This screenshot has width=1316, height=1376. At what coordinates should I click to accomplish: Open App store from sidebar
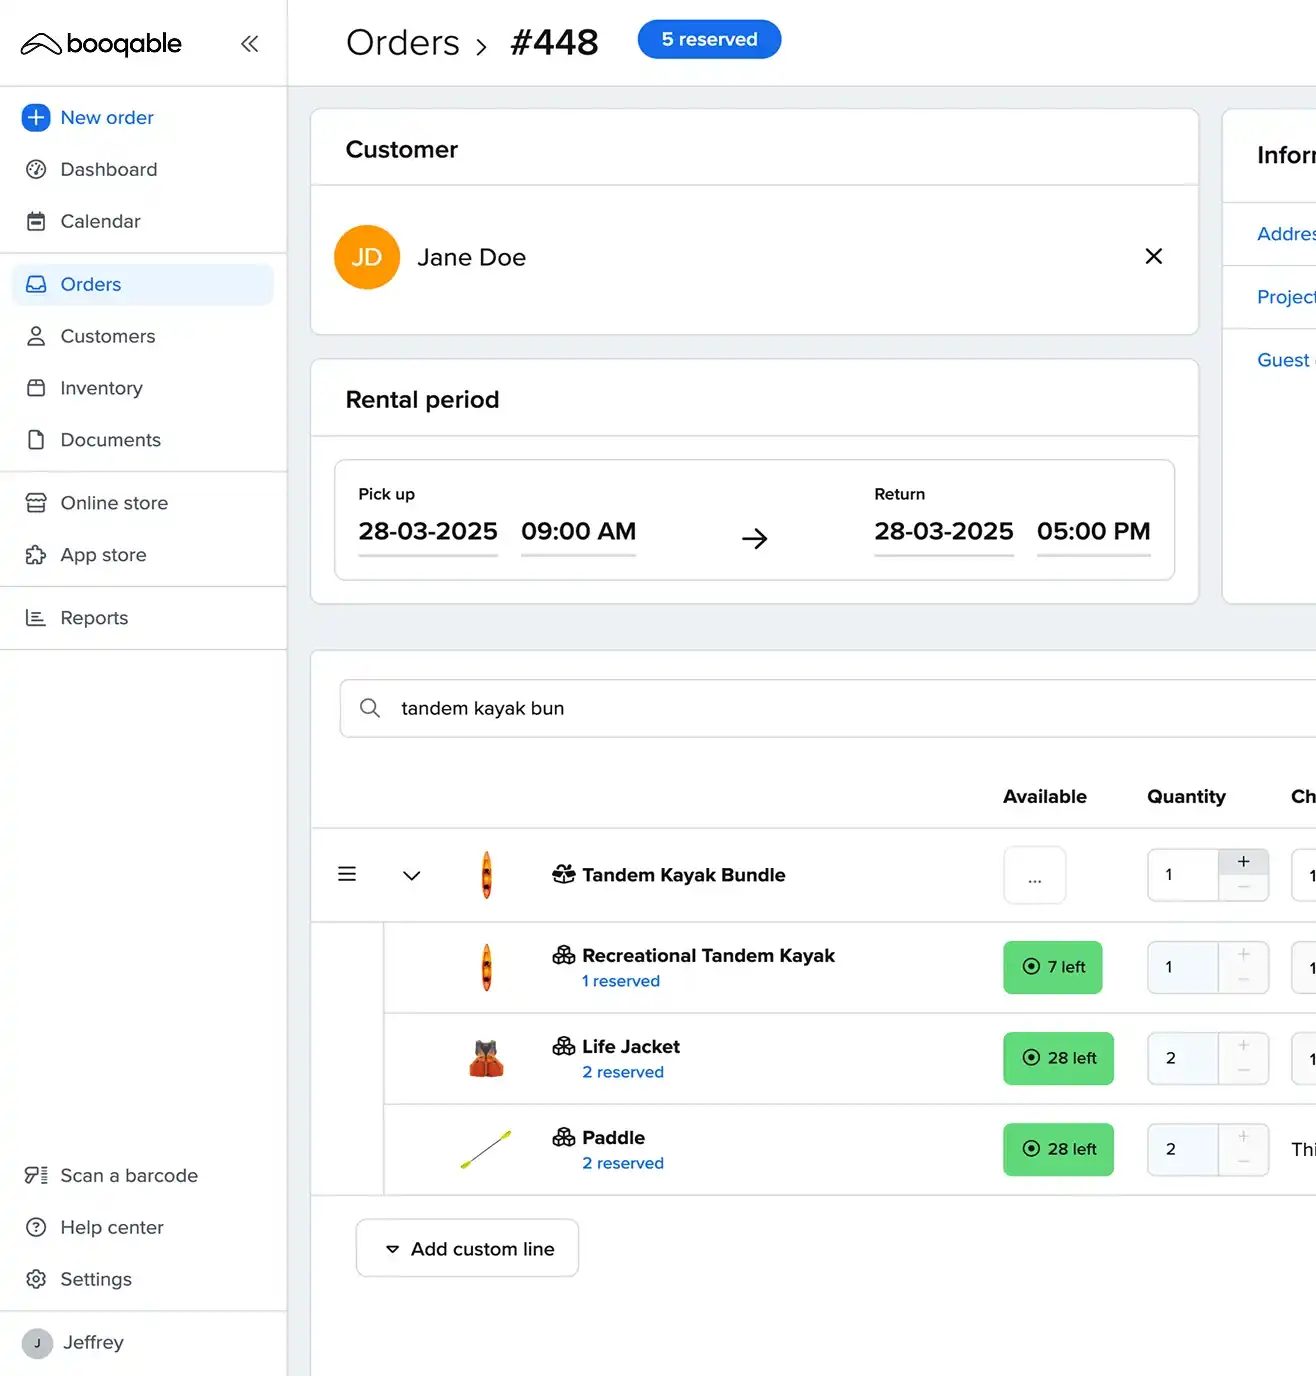pos(103,555)
